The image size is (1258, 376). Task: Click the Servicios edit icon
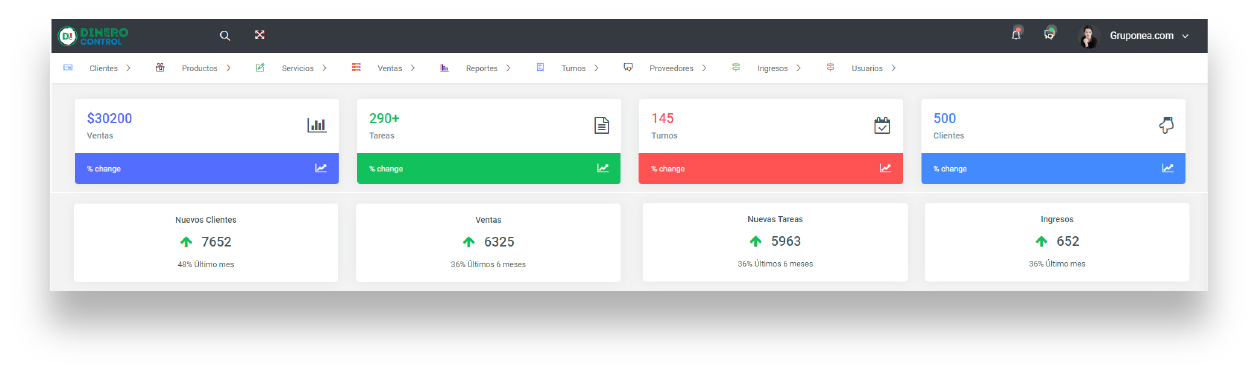click(260, 68)
